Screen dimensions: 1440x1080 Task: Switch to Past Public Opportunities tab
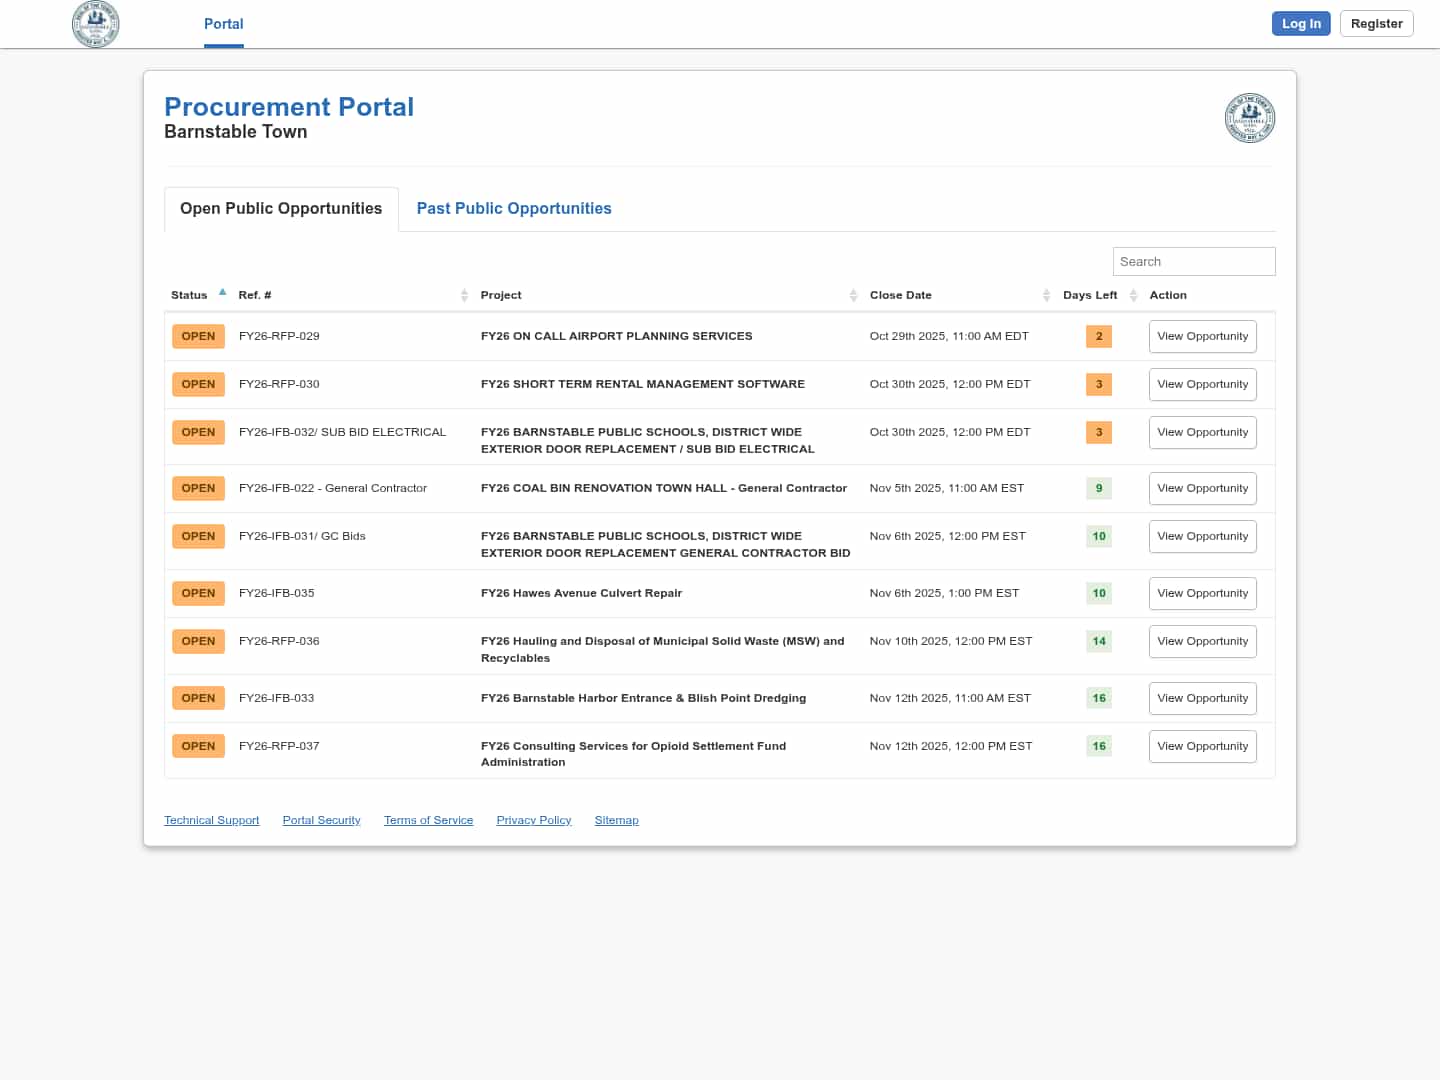tap(514, 209)
